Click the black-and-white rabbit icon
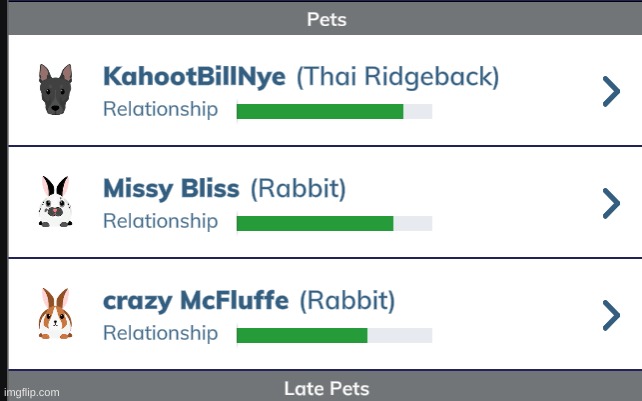 click(54, 203)
